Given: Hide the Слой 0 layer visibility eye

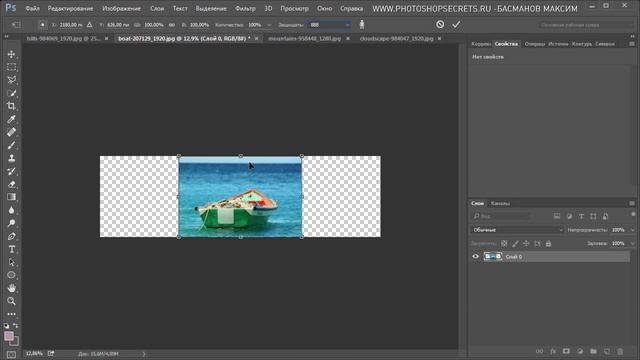Looking at the screenshot, I should 476,257.
